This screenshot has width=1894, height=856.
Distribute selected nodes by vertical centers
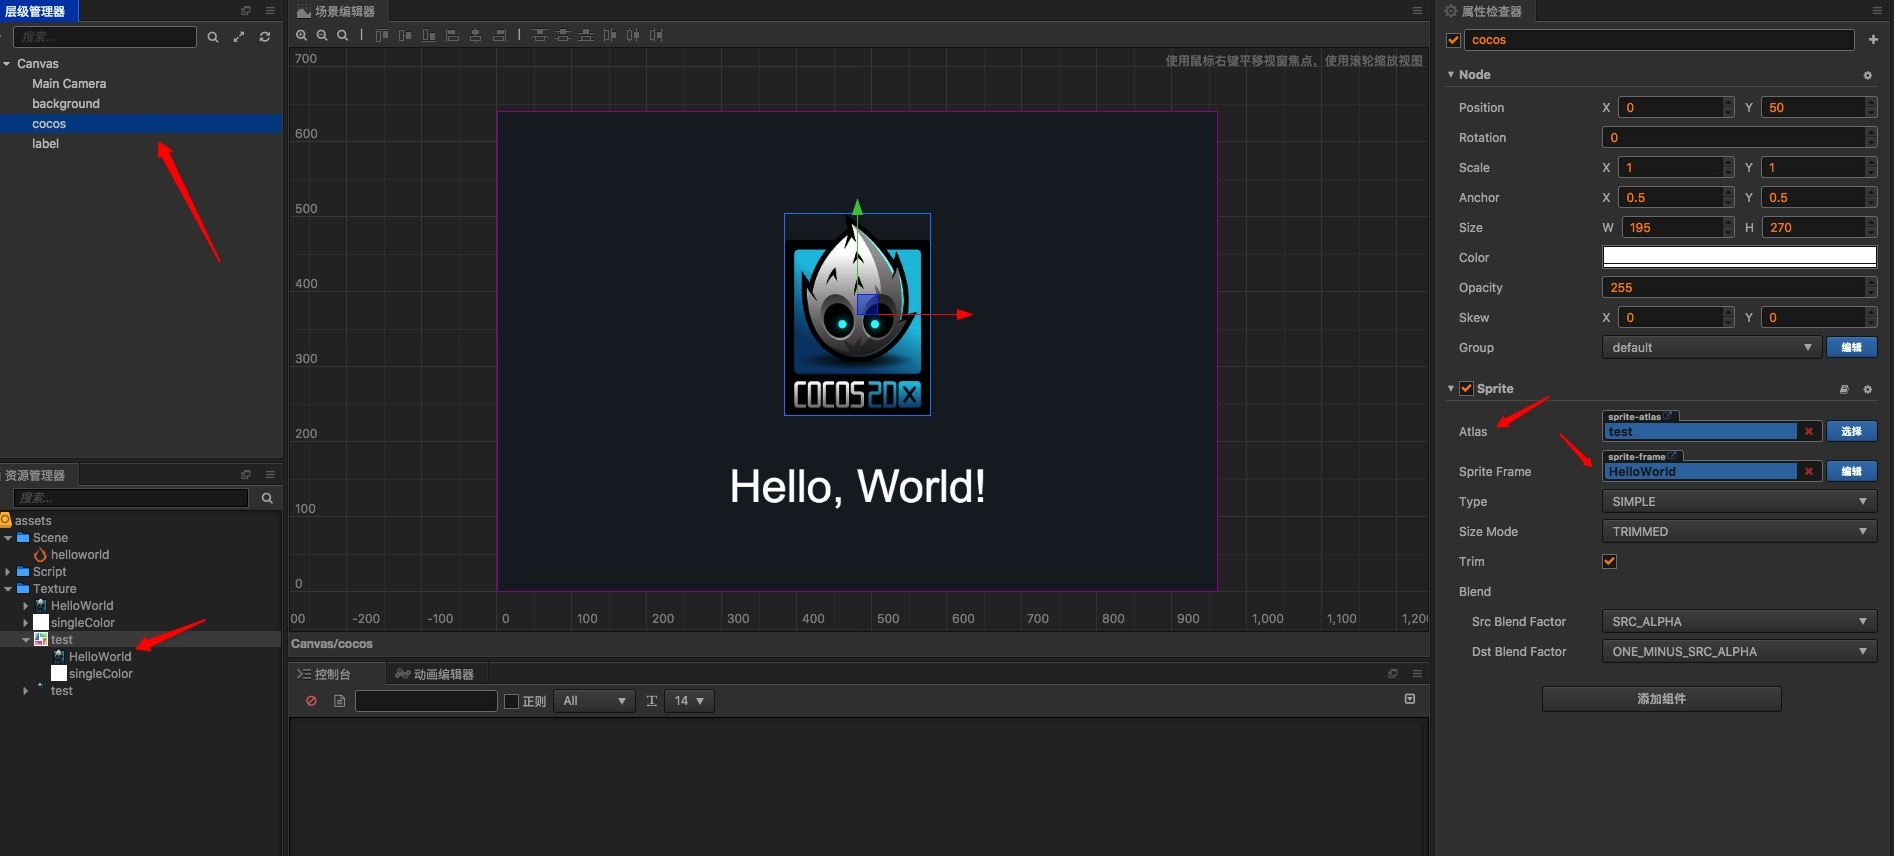[x=563, y=35]
